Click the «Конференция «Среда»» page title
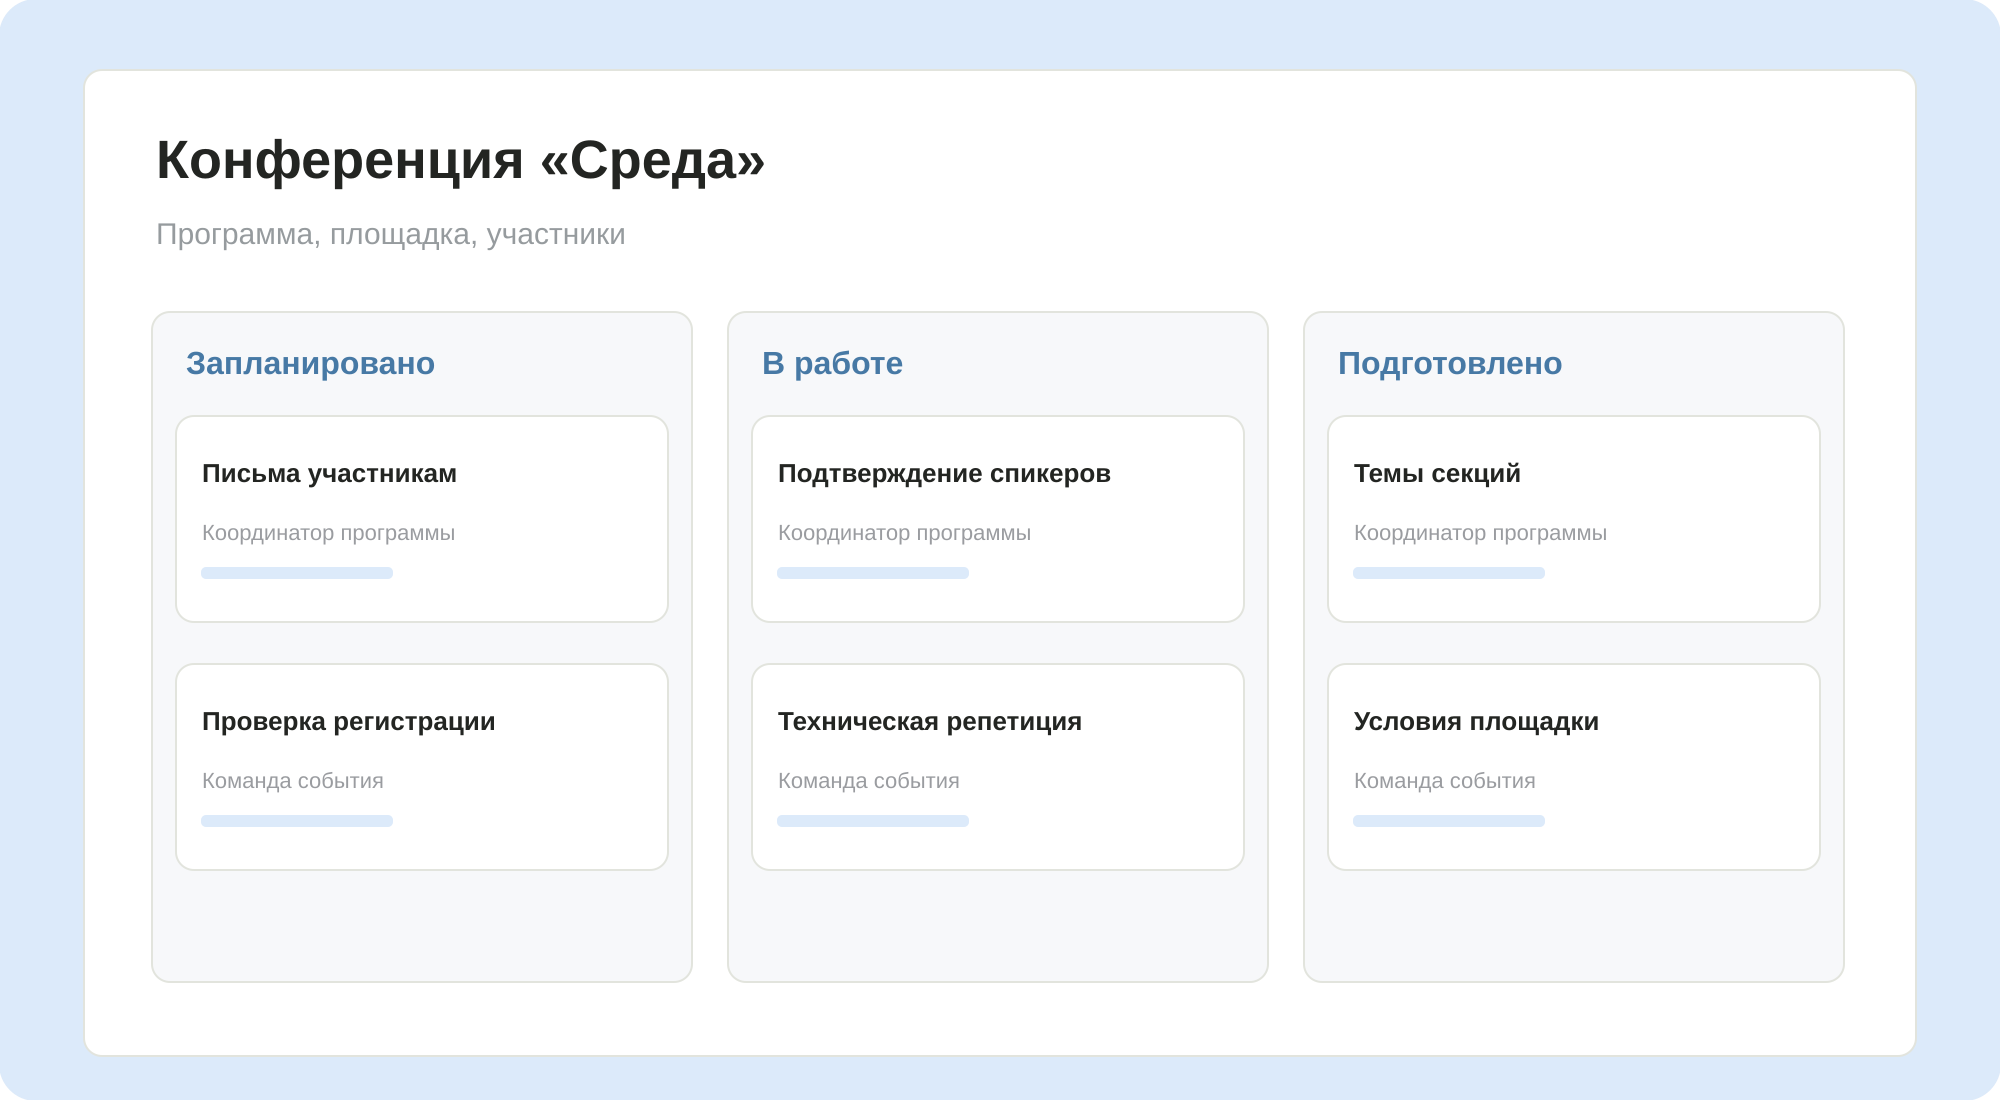 tap(461, 160)
